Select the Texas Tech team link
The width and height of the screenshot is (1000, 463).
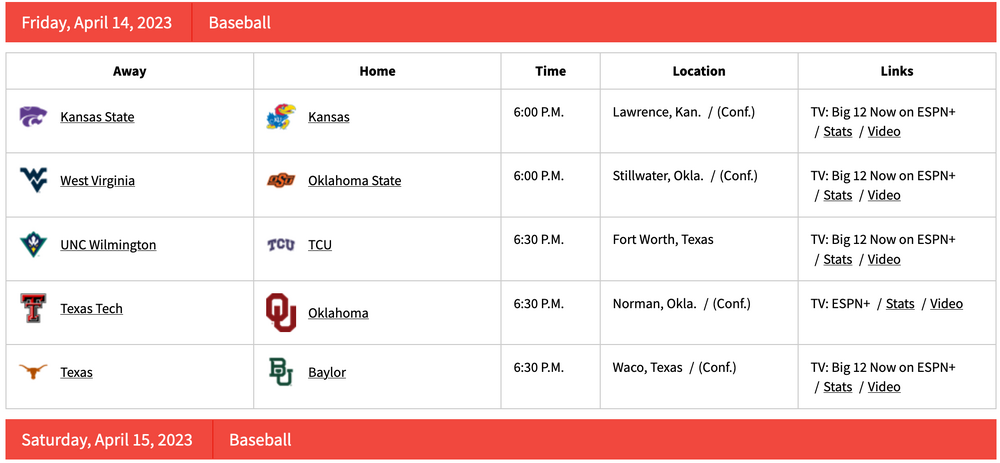[x=91, y=309]
